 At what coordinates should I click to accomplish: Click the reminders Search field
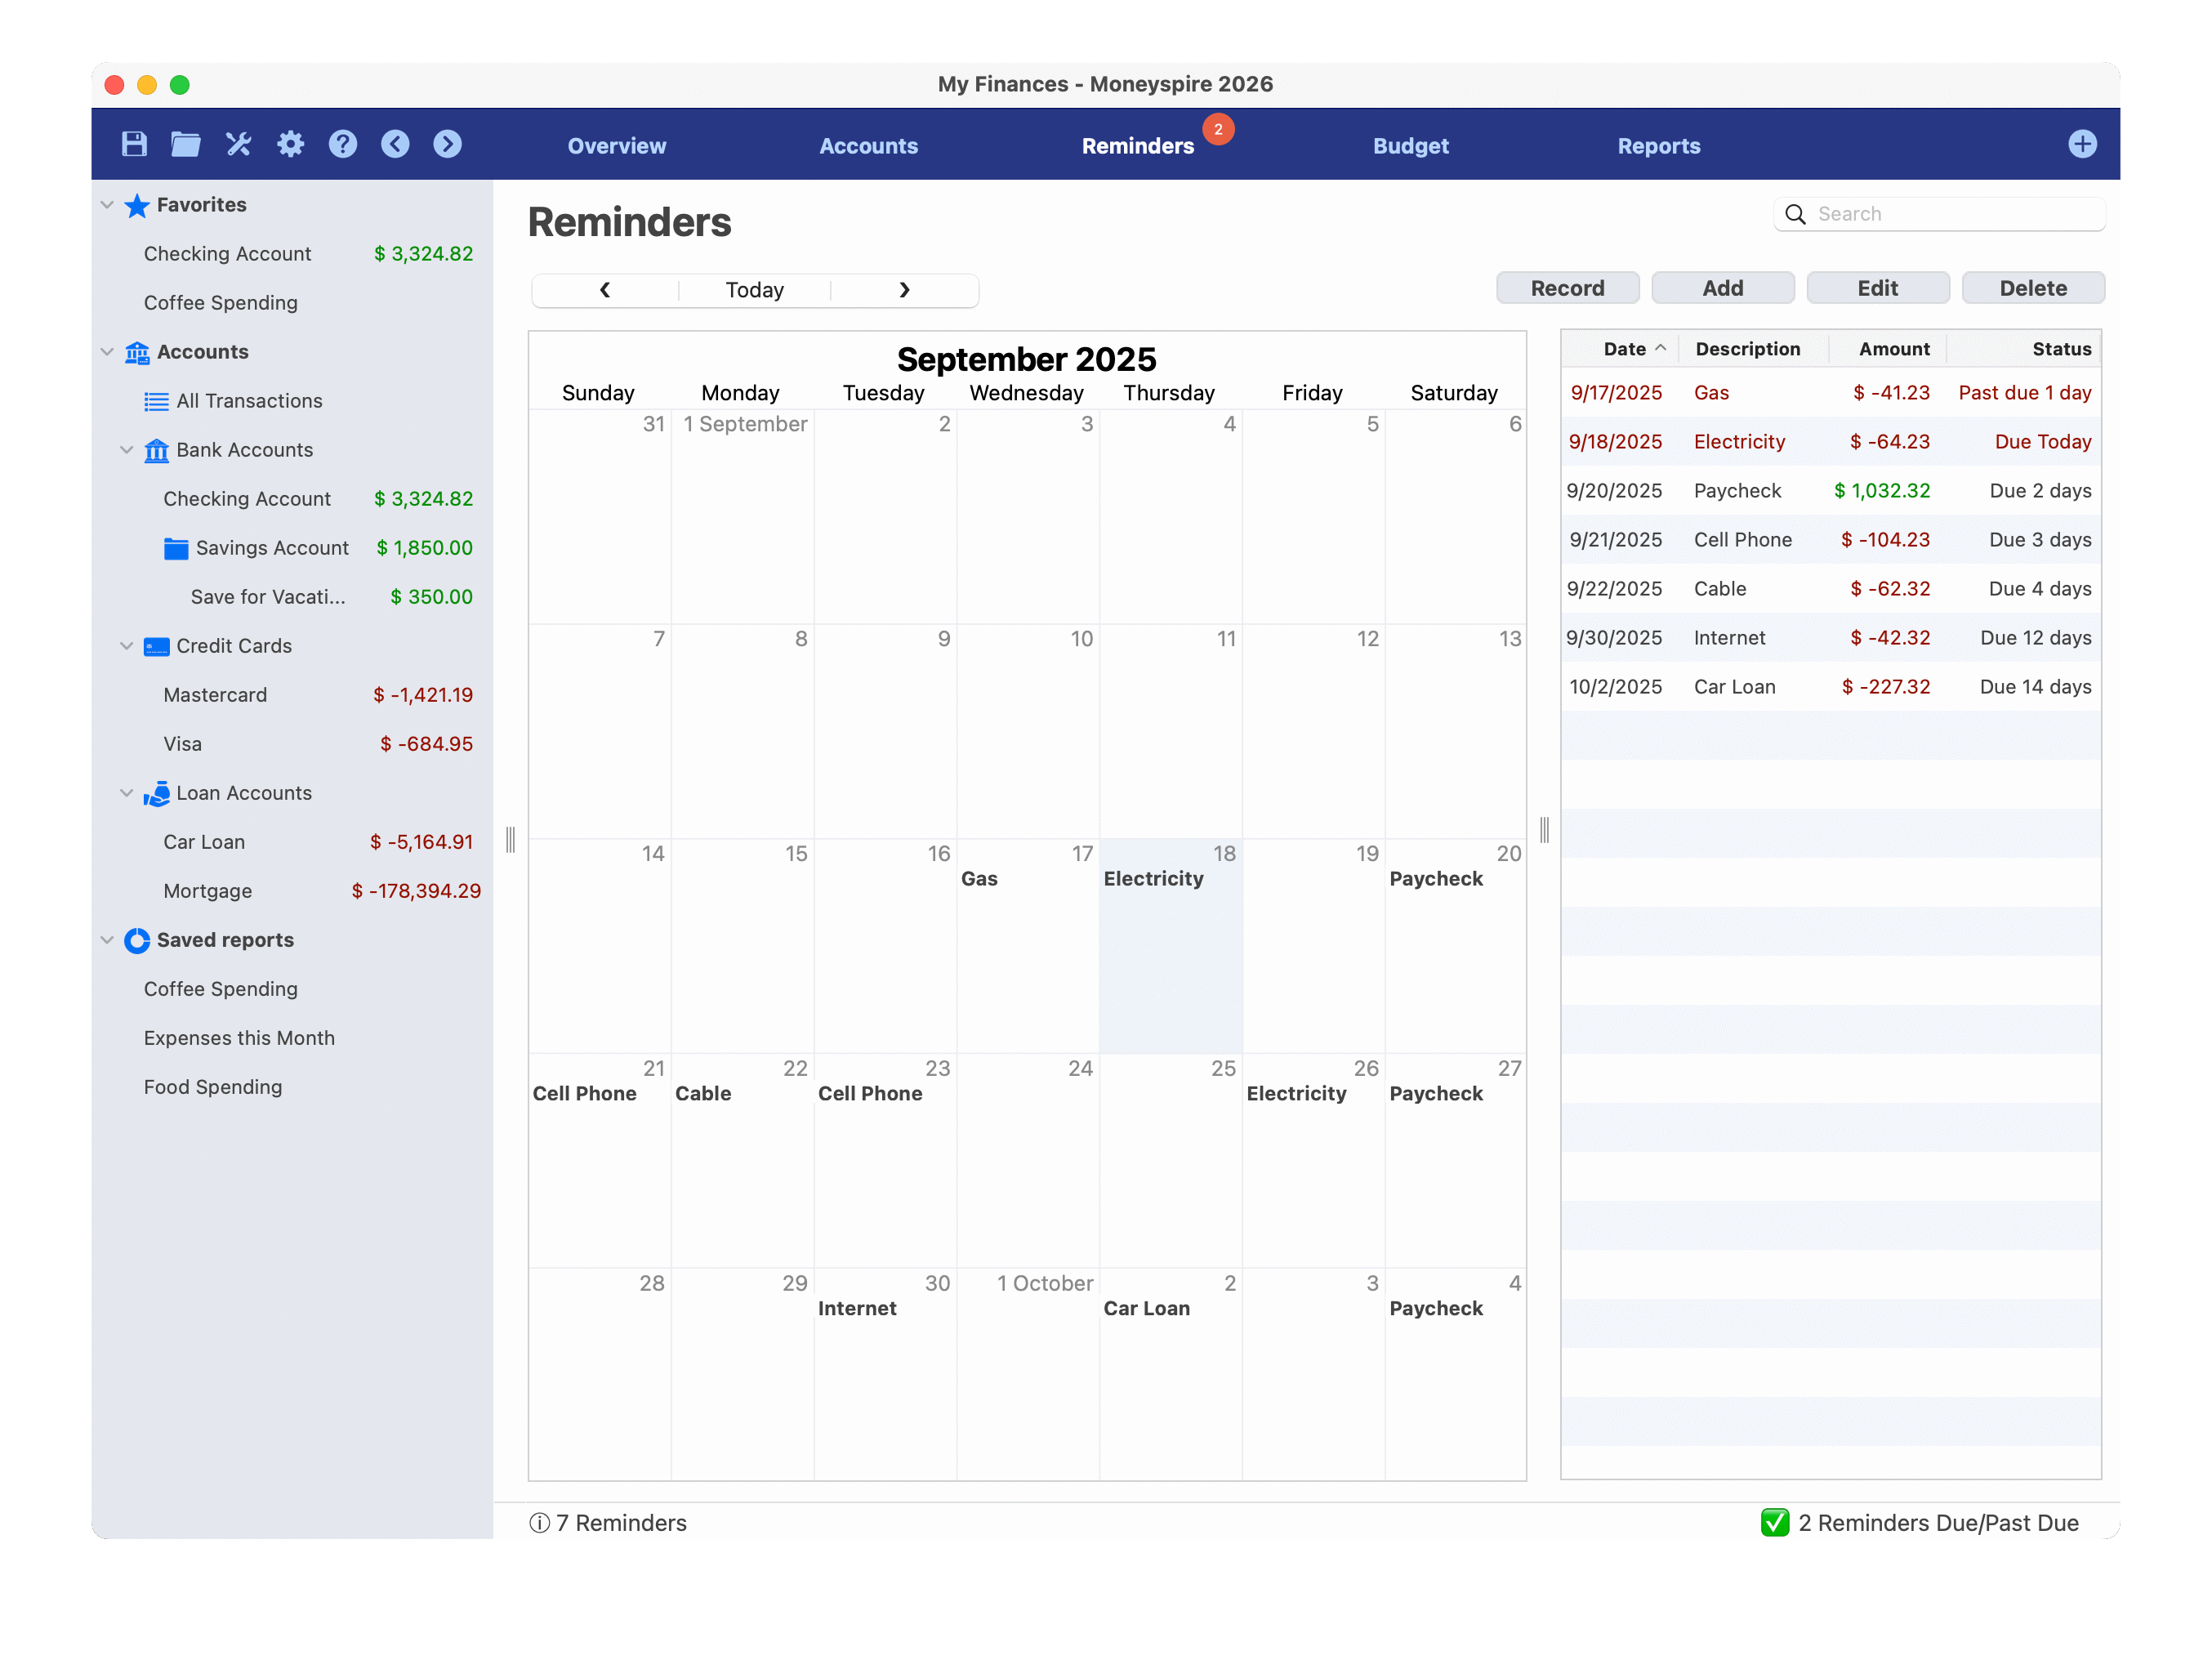(x=1950, y=214)
